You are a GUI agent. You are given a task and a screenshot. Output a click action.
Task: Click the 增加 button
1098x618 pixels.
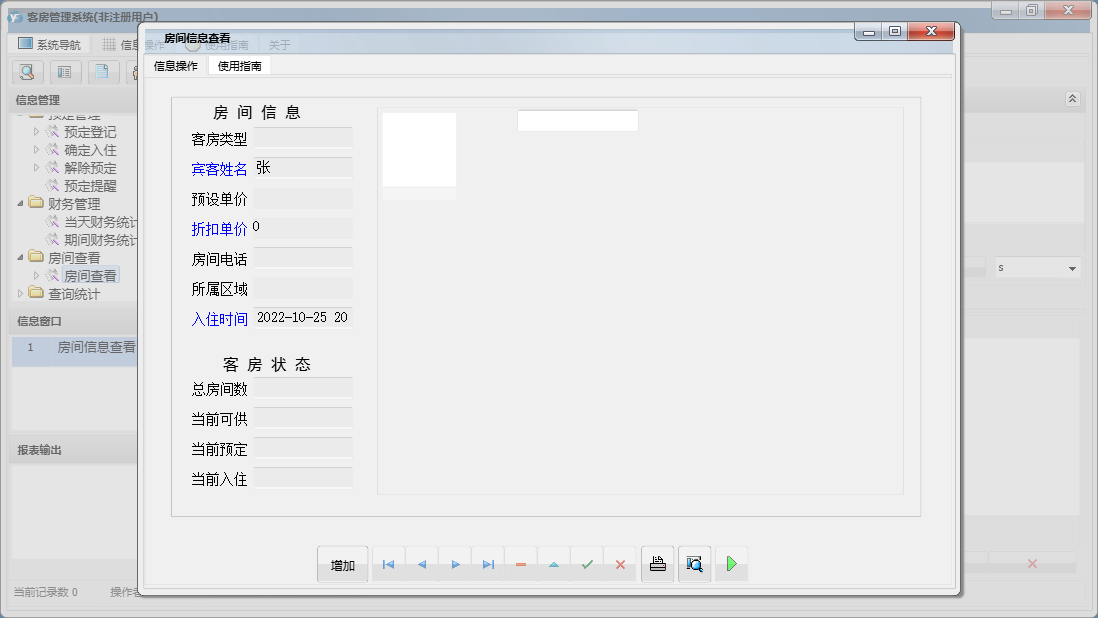(342, 564)
